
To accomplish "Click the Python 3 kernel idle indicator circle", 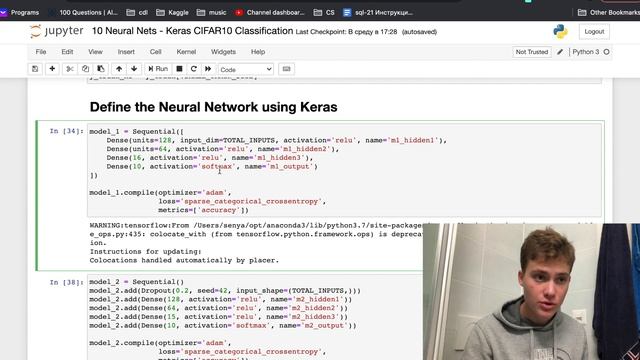I will coord(607,52).
